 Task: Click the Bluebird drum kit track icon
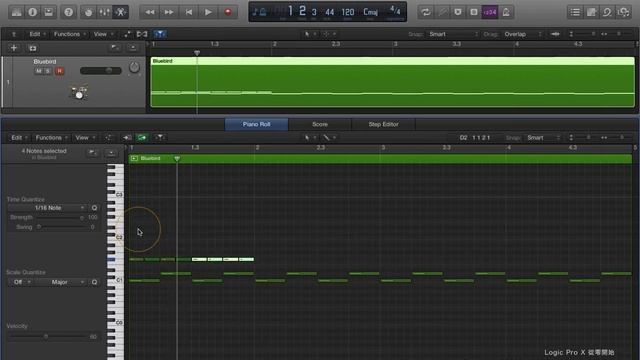[78, 92]
